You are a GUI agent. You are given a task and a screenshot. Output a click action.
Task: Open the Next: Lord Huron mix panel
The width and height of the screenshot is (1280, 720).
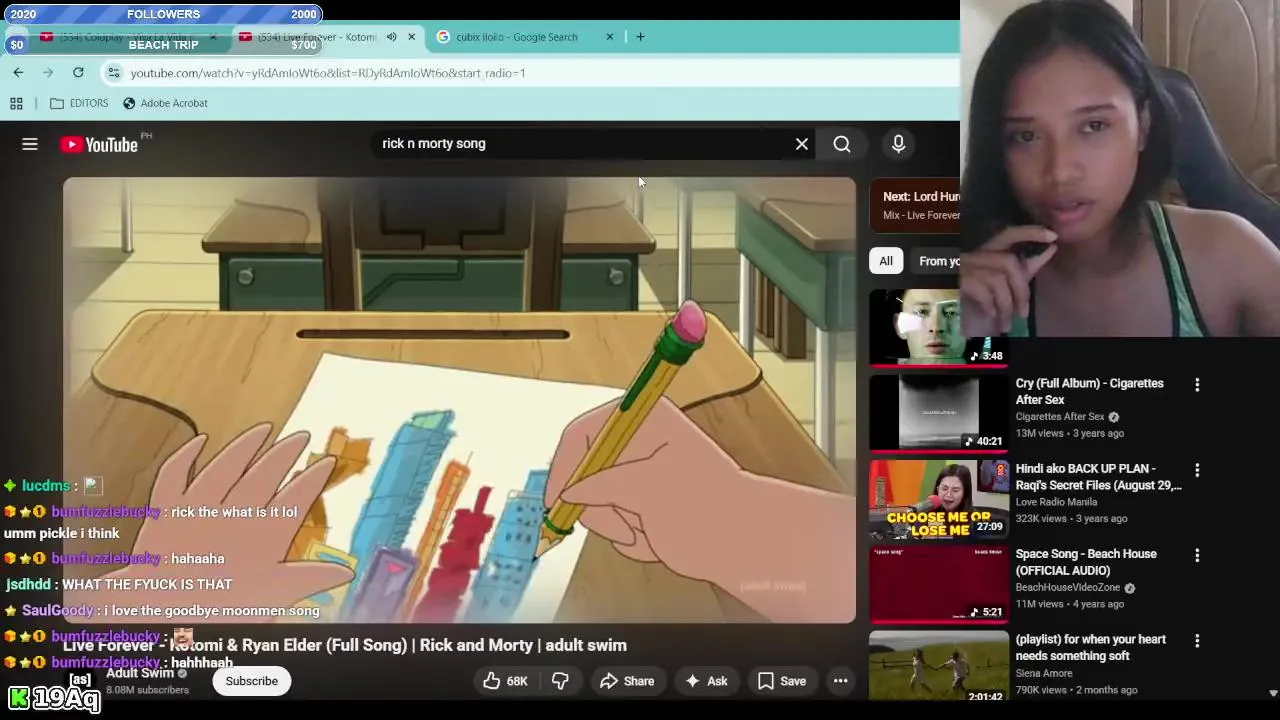[915, 205]
